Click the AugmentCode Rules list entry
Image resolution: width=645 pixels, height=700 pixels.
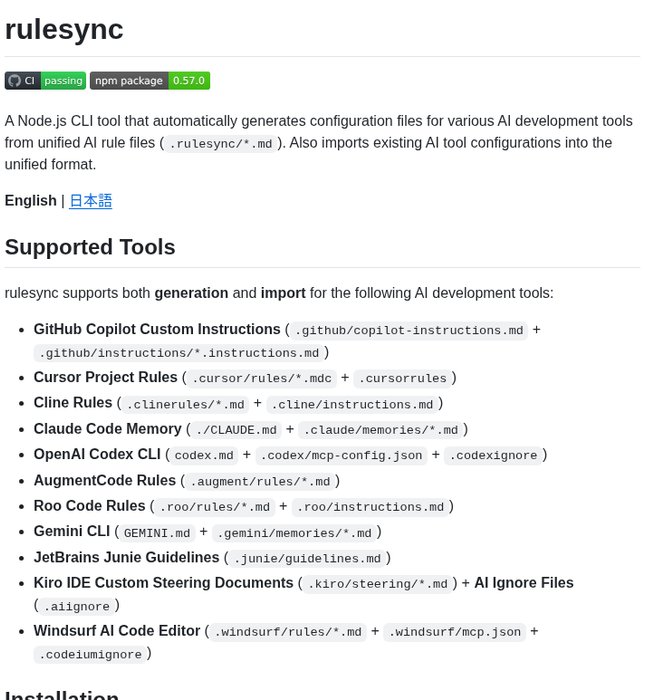click(105, 480)
